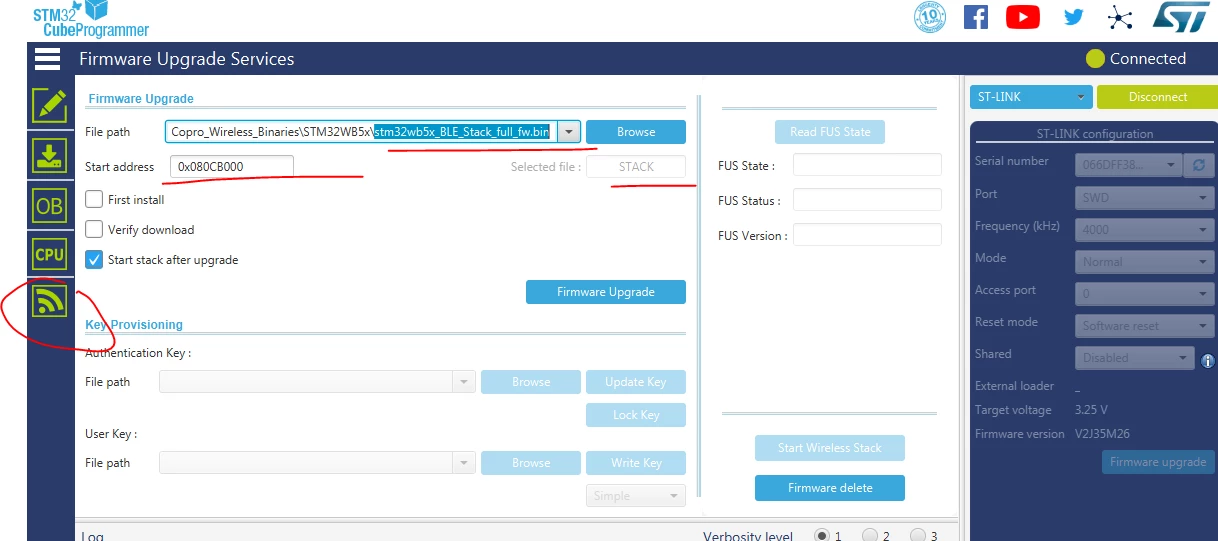Click the FUS Version field
Screen dimensions: 1218x541
pyautogui.click(x=867, y=235)
